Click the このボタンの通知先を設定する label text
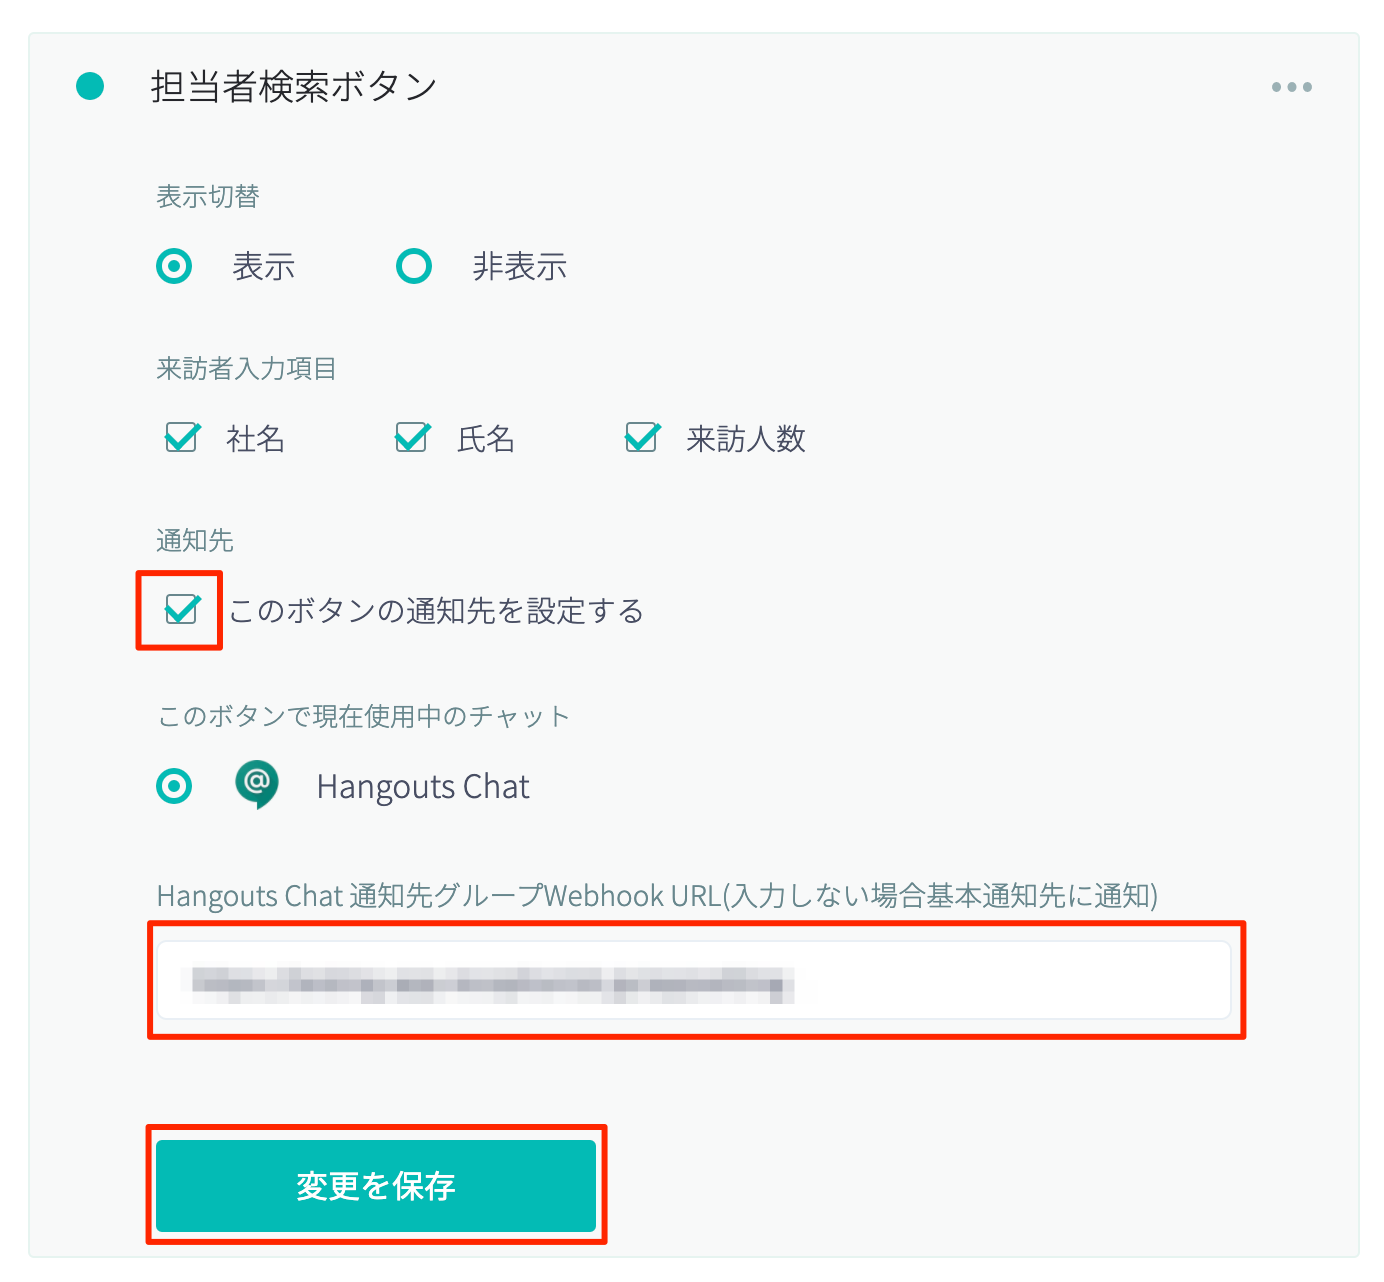Image resolution: width=1384 pixels, height=1282 pixels. click(x=436, y=610)
